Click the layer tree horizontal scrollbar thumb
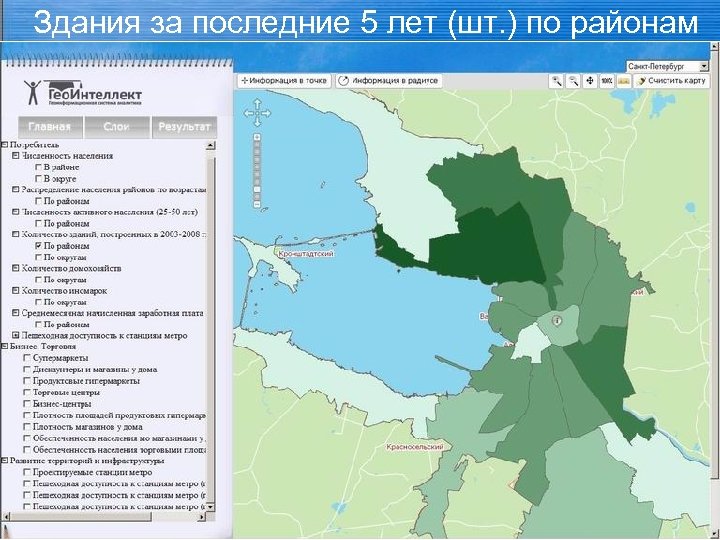The width and height of the screenshot is (720, 540). tap(79, 517)
